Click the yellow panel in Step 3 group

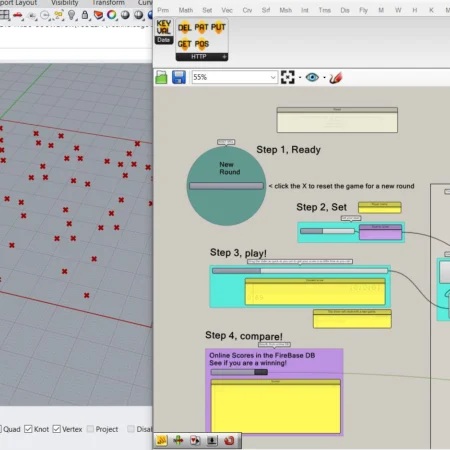(x=315, y=292)
